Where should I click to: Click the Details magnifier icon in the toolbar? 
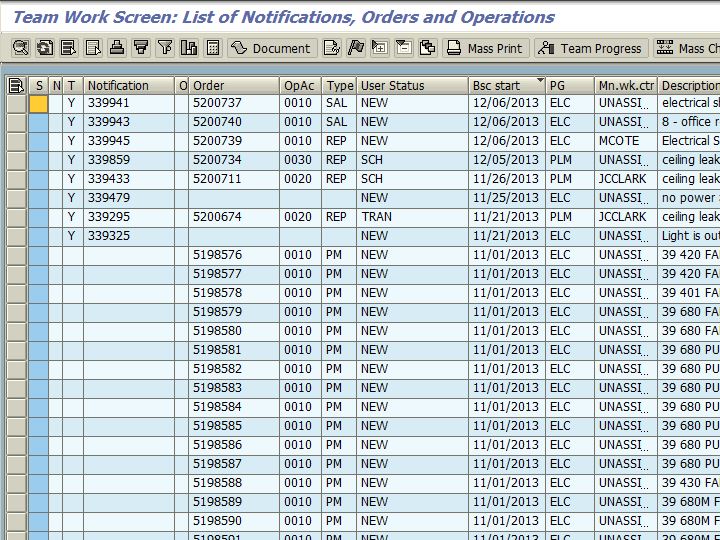click(21, 48)
